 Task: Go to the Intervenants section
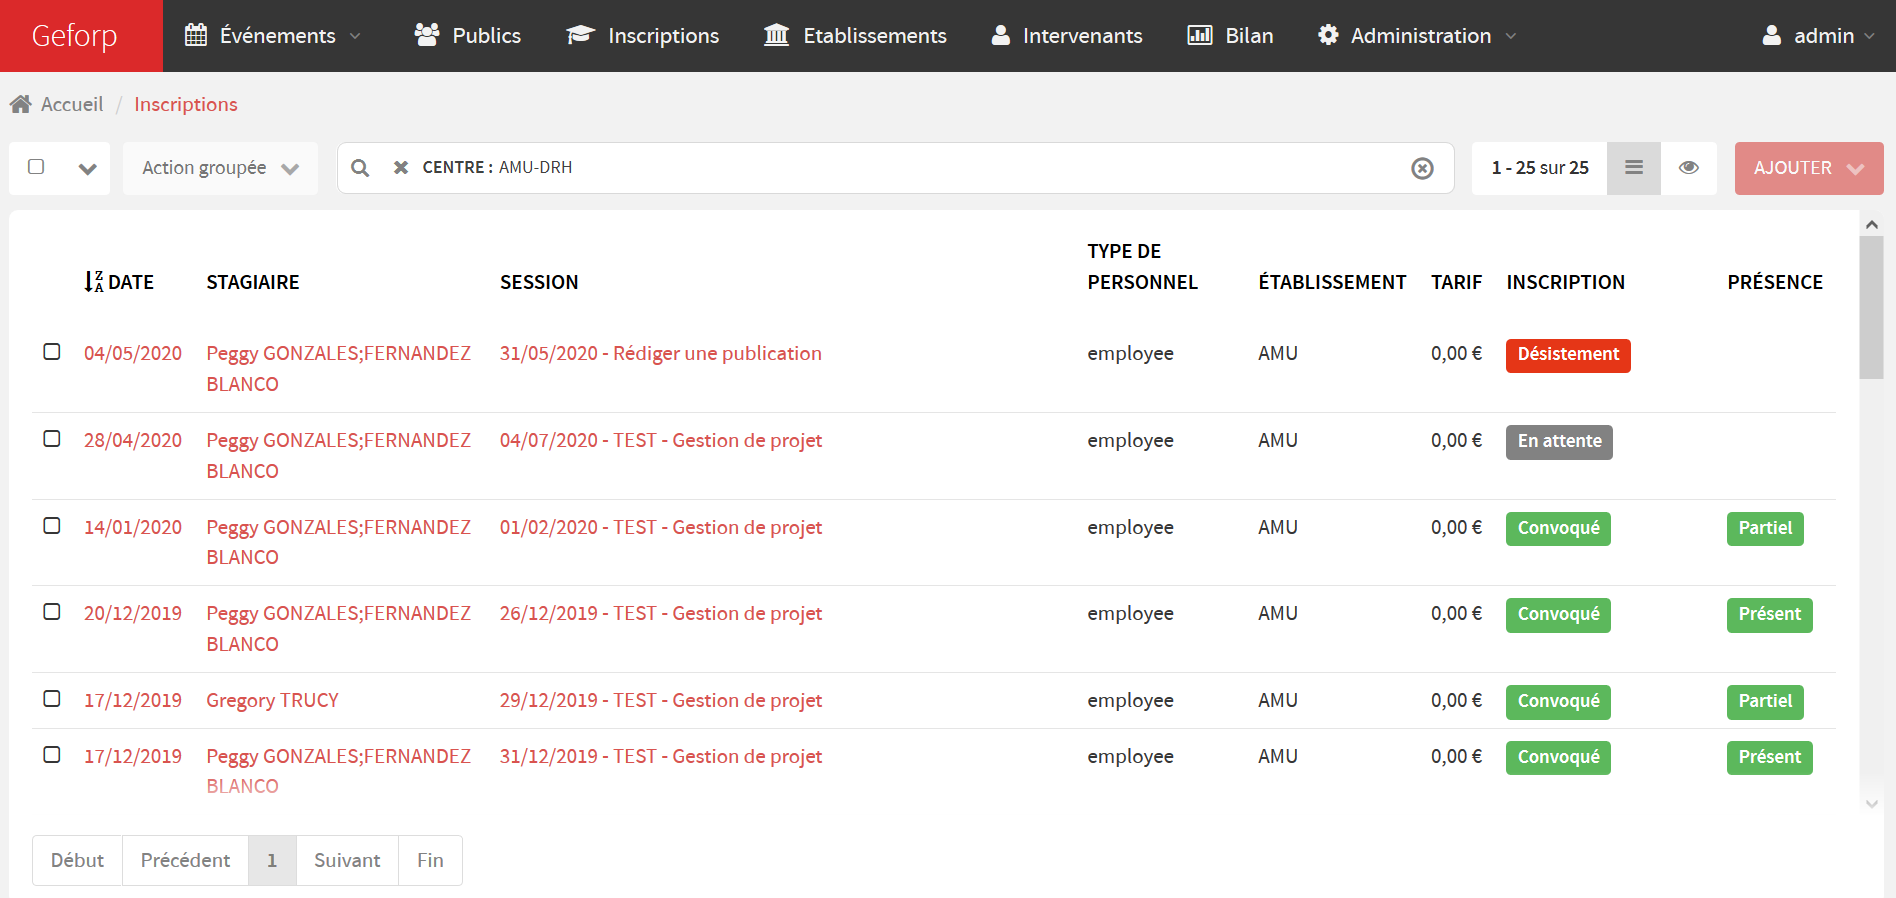click(1066, 36)
